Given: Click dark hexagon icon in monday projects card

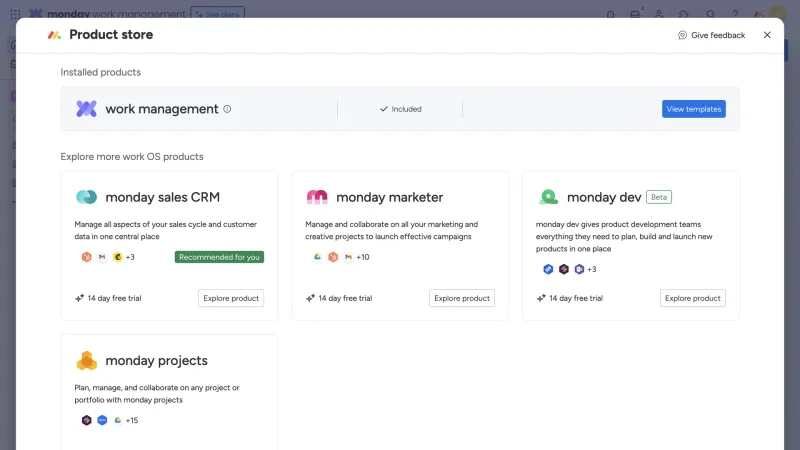Looking at the screenshot, I should [x=86, y=420].
